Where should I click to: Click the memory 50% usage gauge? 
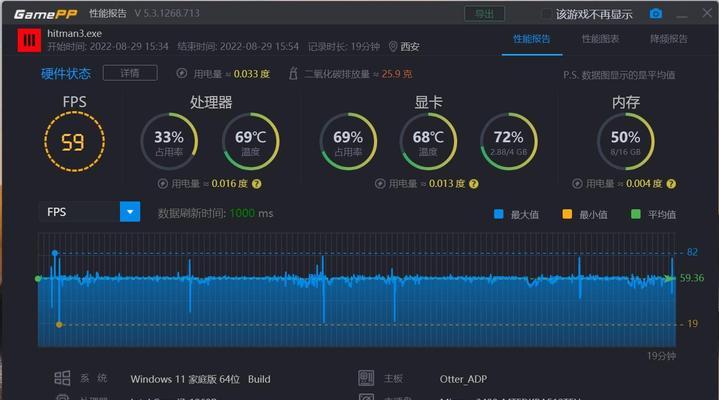(625, 141)
